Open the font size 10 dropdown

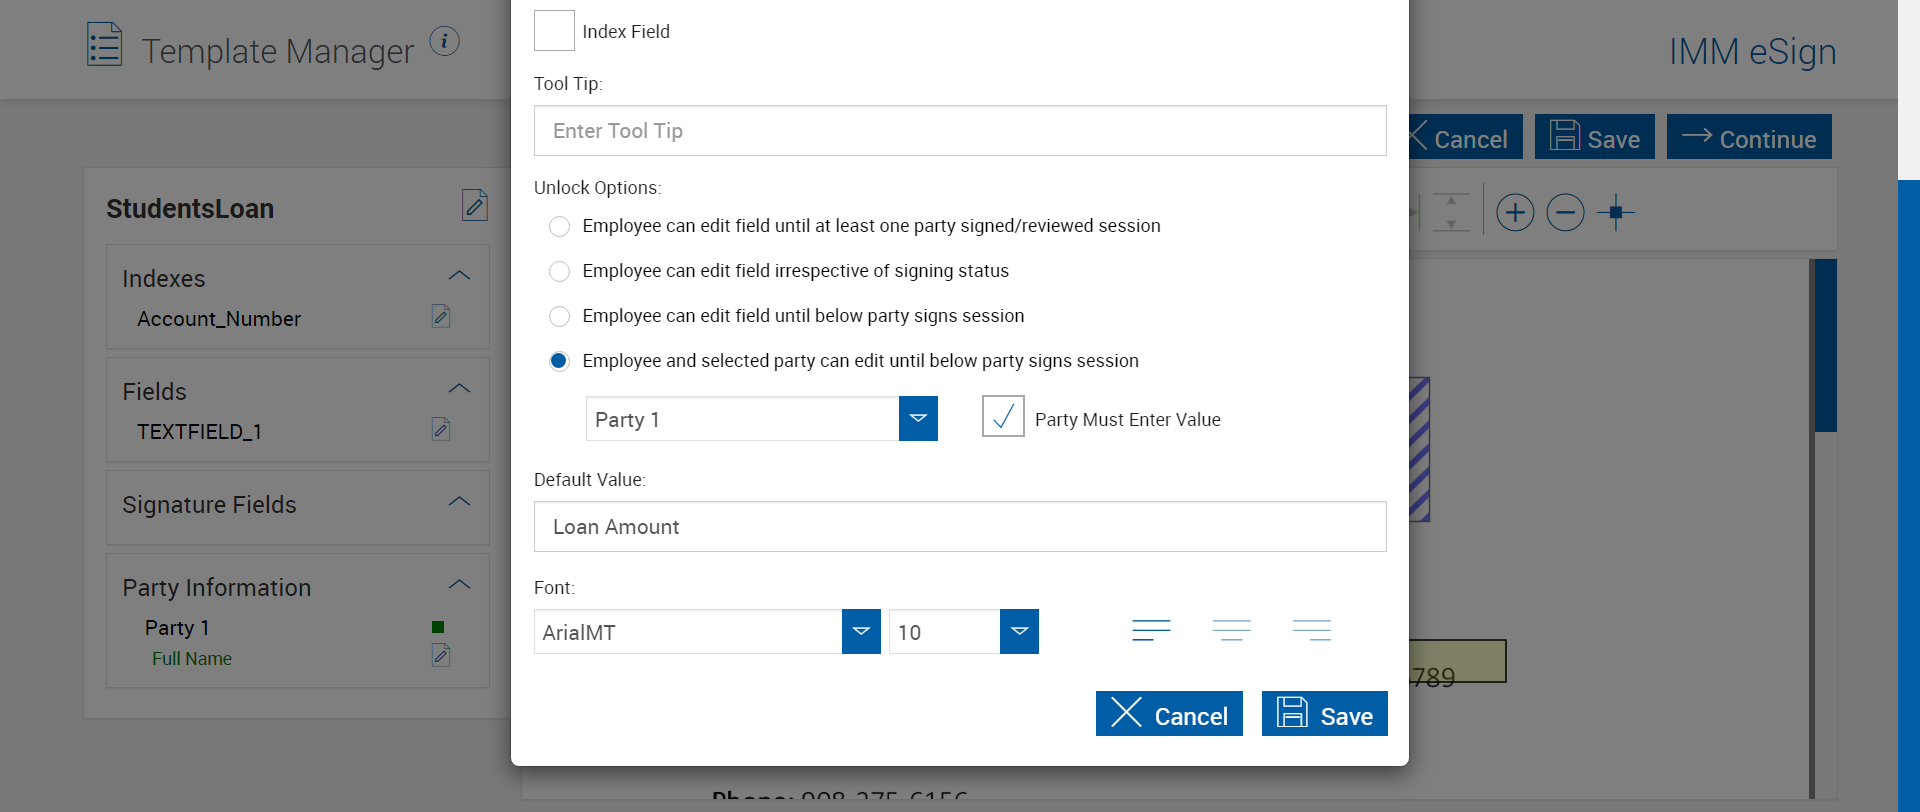[x=1019, y=632]
